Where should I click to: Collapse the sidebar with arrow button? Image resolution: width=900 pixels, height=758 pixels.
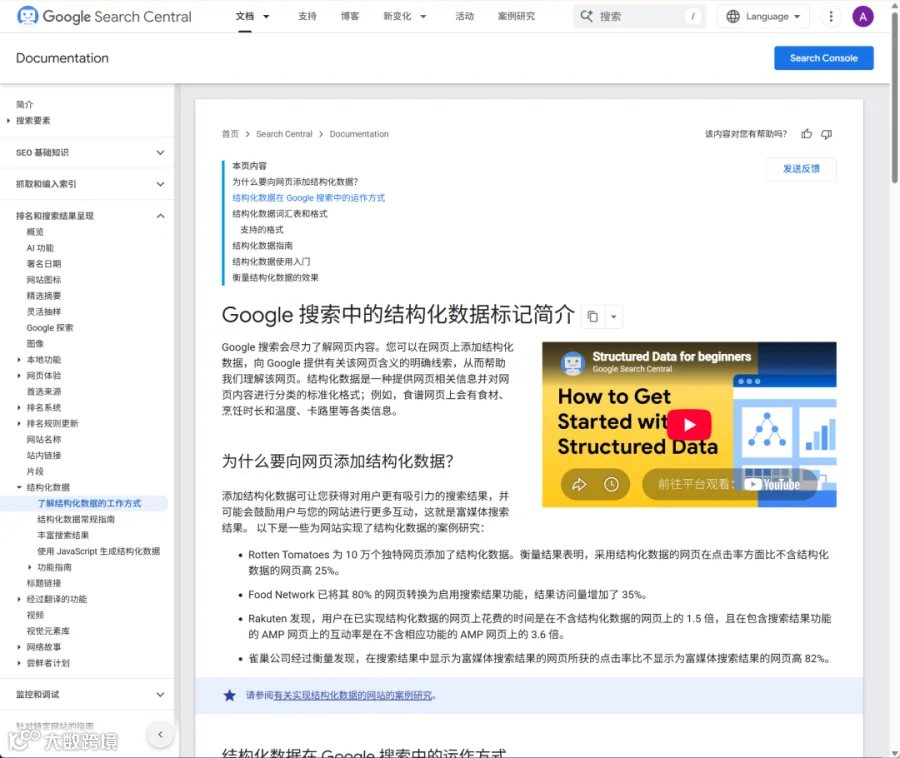pyautogui.click(x=160, y=734)
